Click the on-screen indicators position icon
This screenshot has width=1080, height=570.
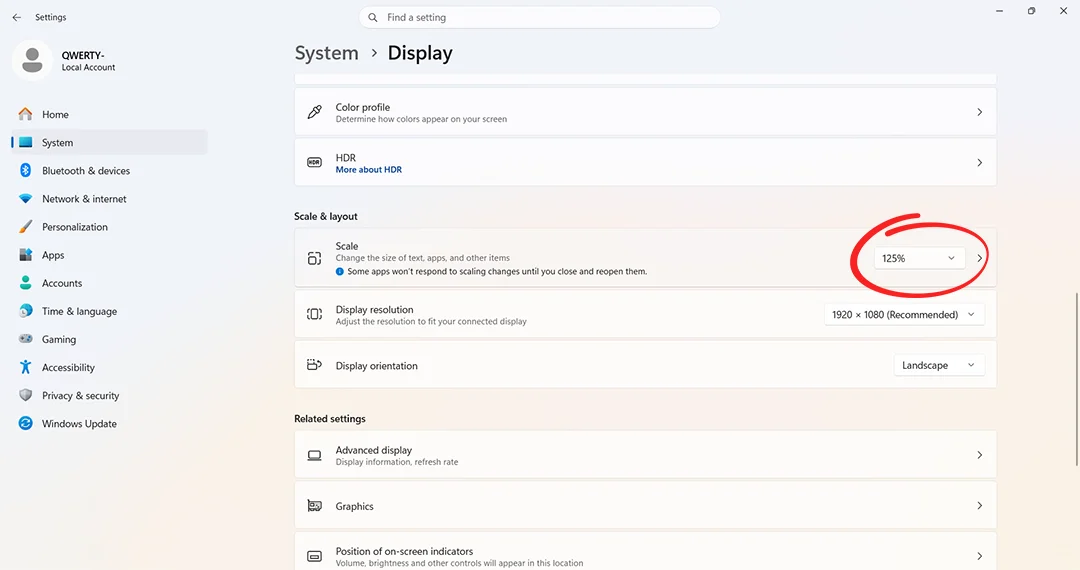(314, 556)
